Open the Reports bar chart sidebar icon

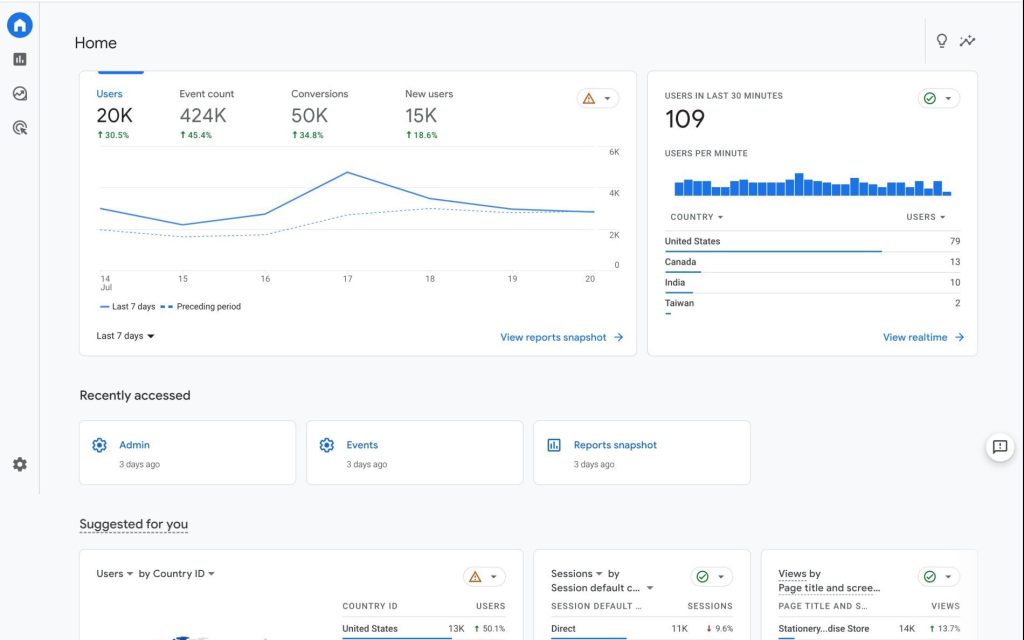(x=20, y=59)
